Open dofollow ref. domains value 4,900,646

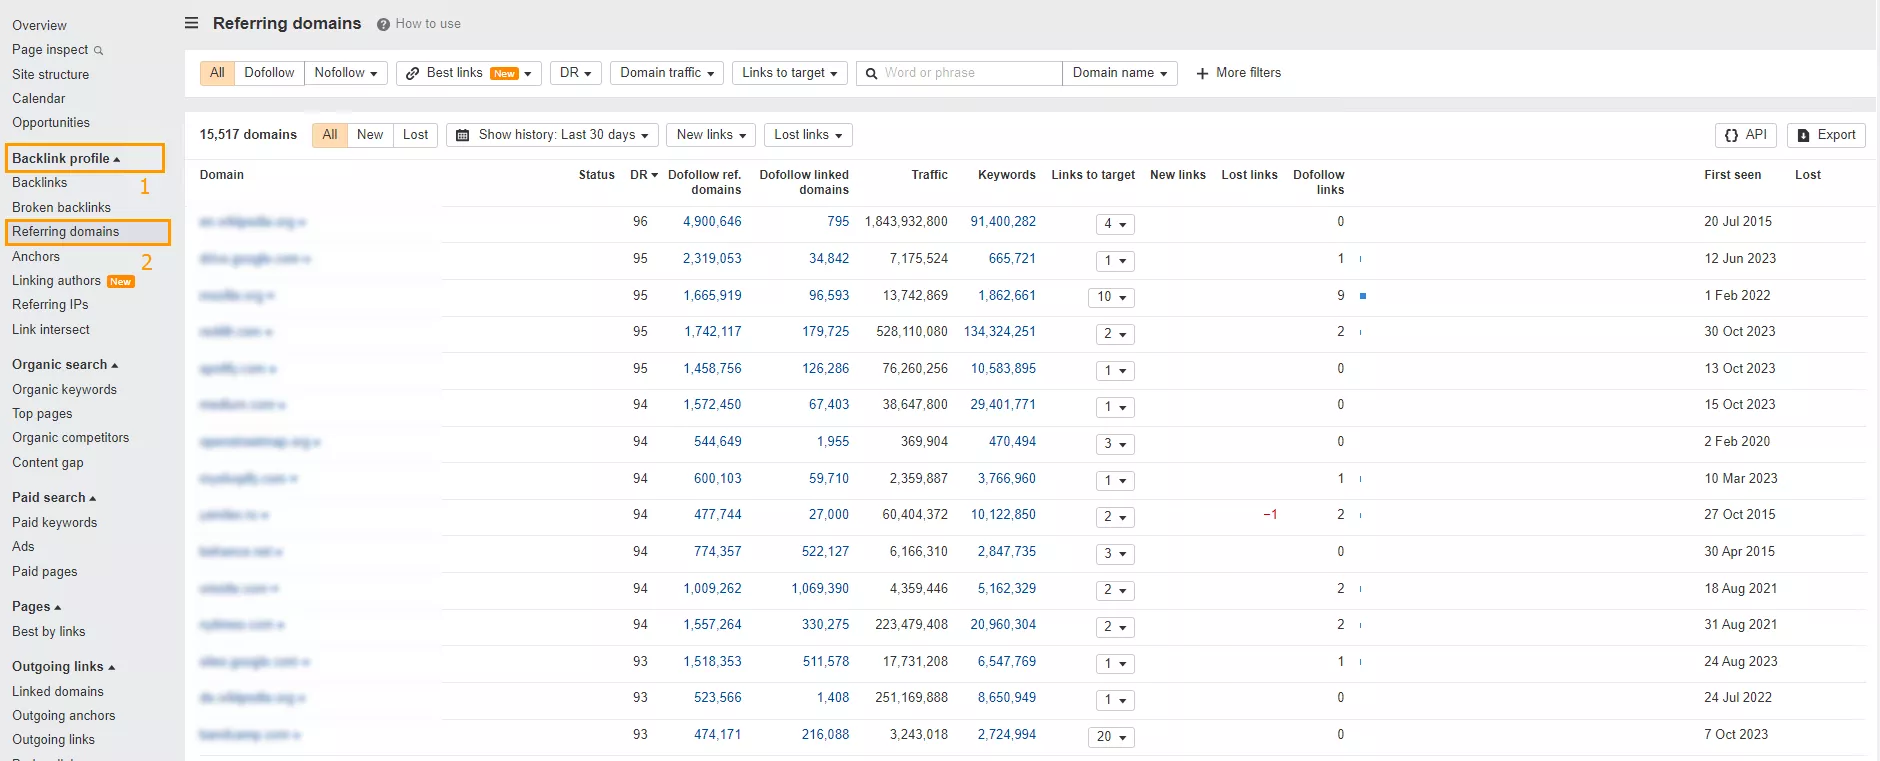pyautogui.click(x=712, y=222)
